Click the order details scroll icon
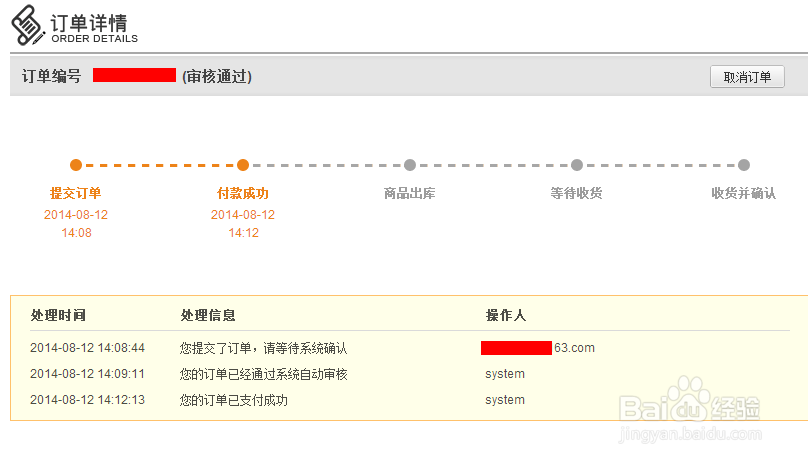Image resolution: width=808 pixels, height=462 pixels. (x=27, y=25)
